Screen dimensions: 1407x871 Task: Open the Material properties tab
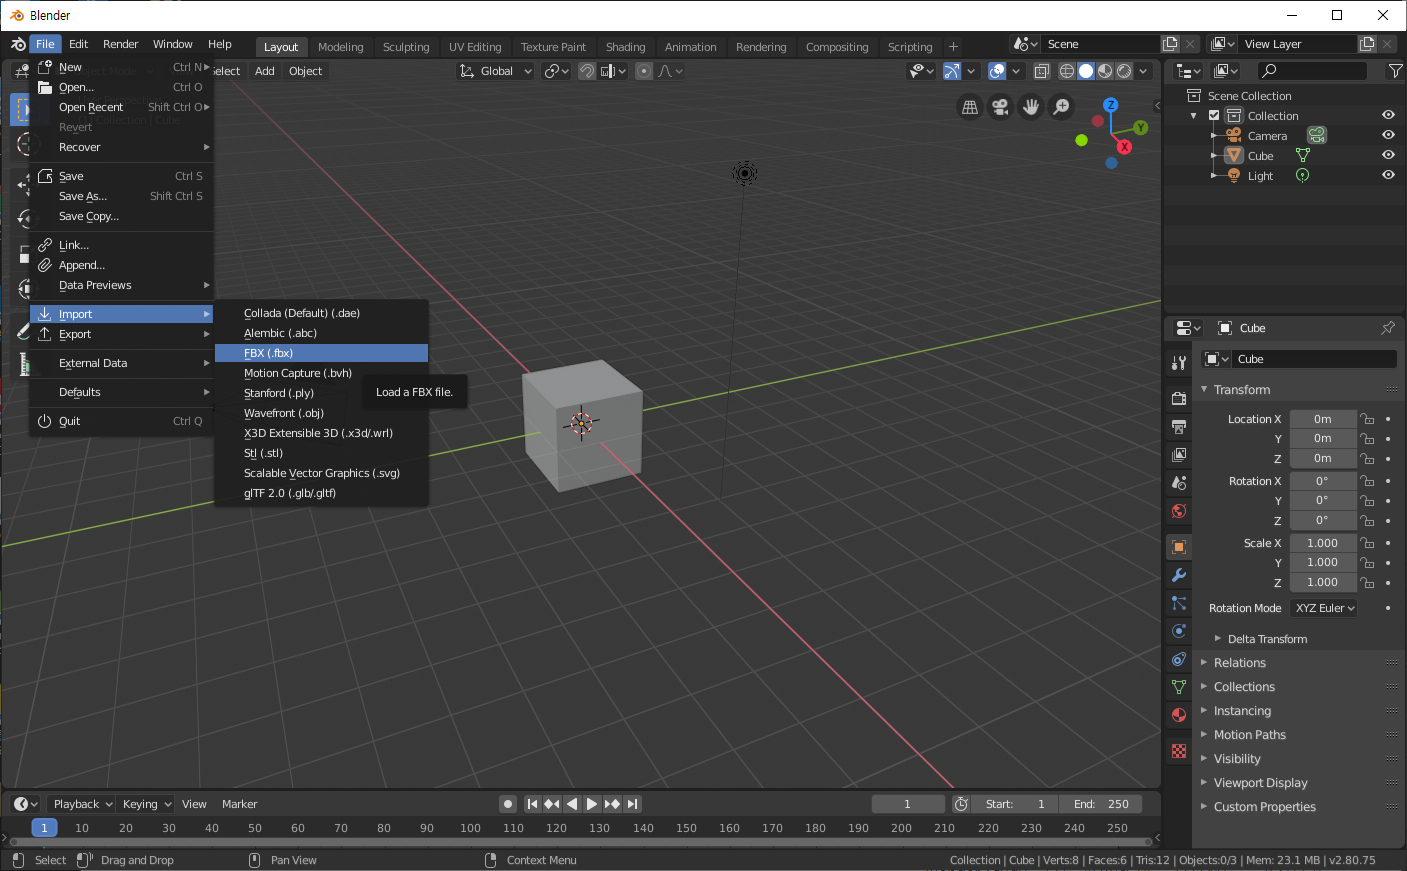point(1179,715)
